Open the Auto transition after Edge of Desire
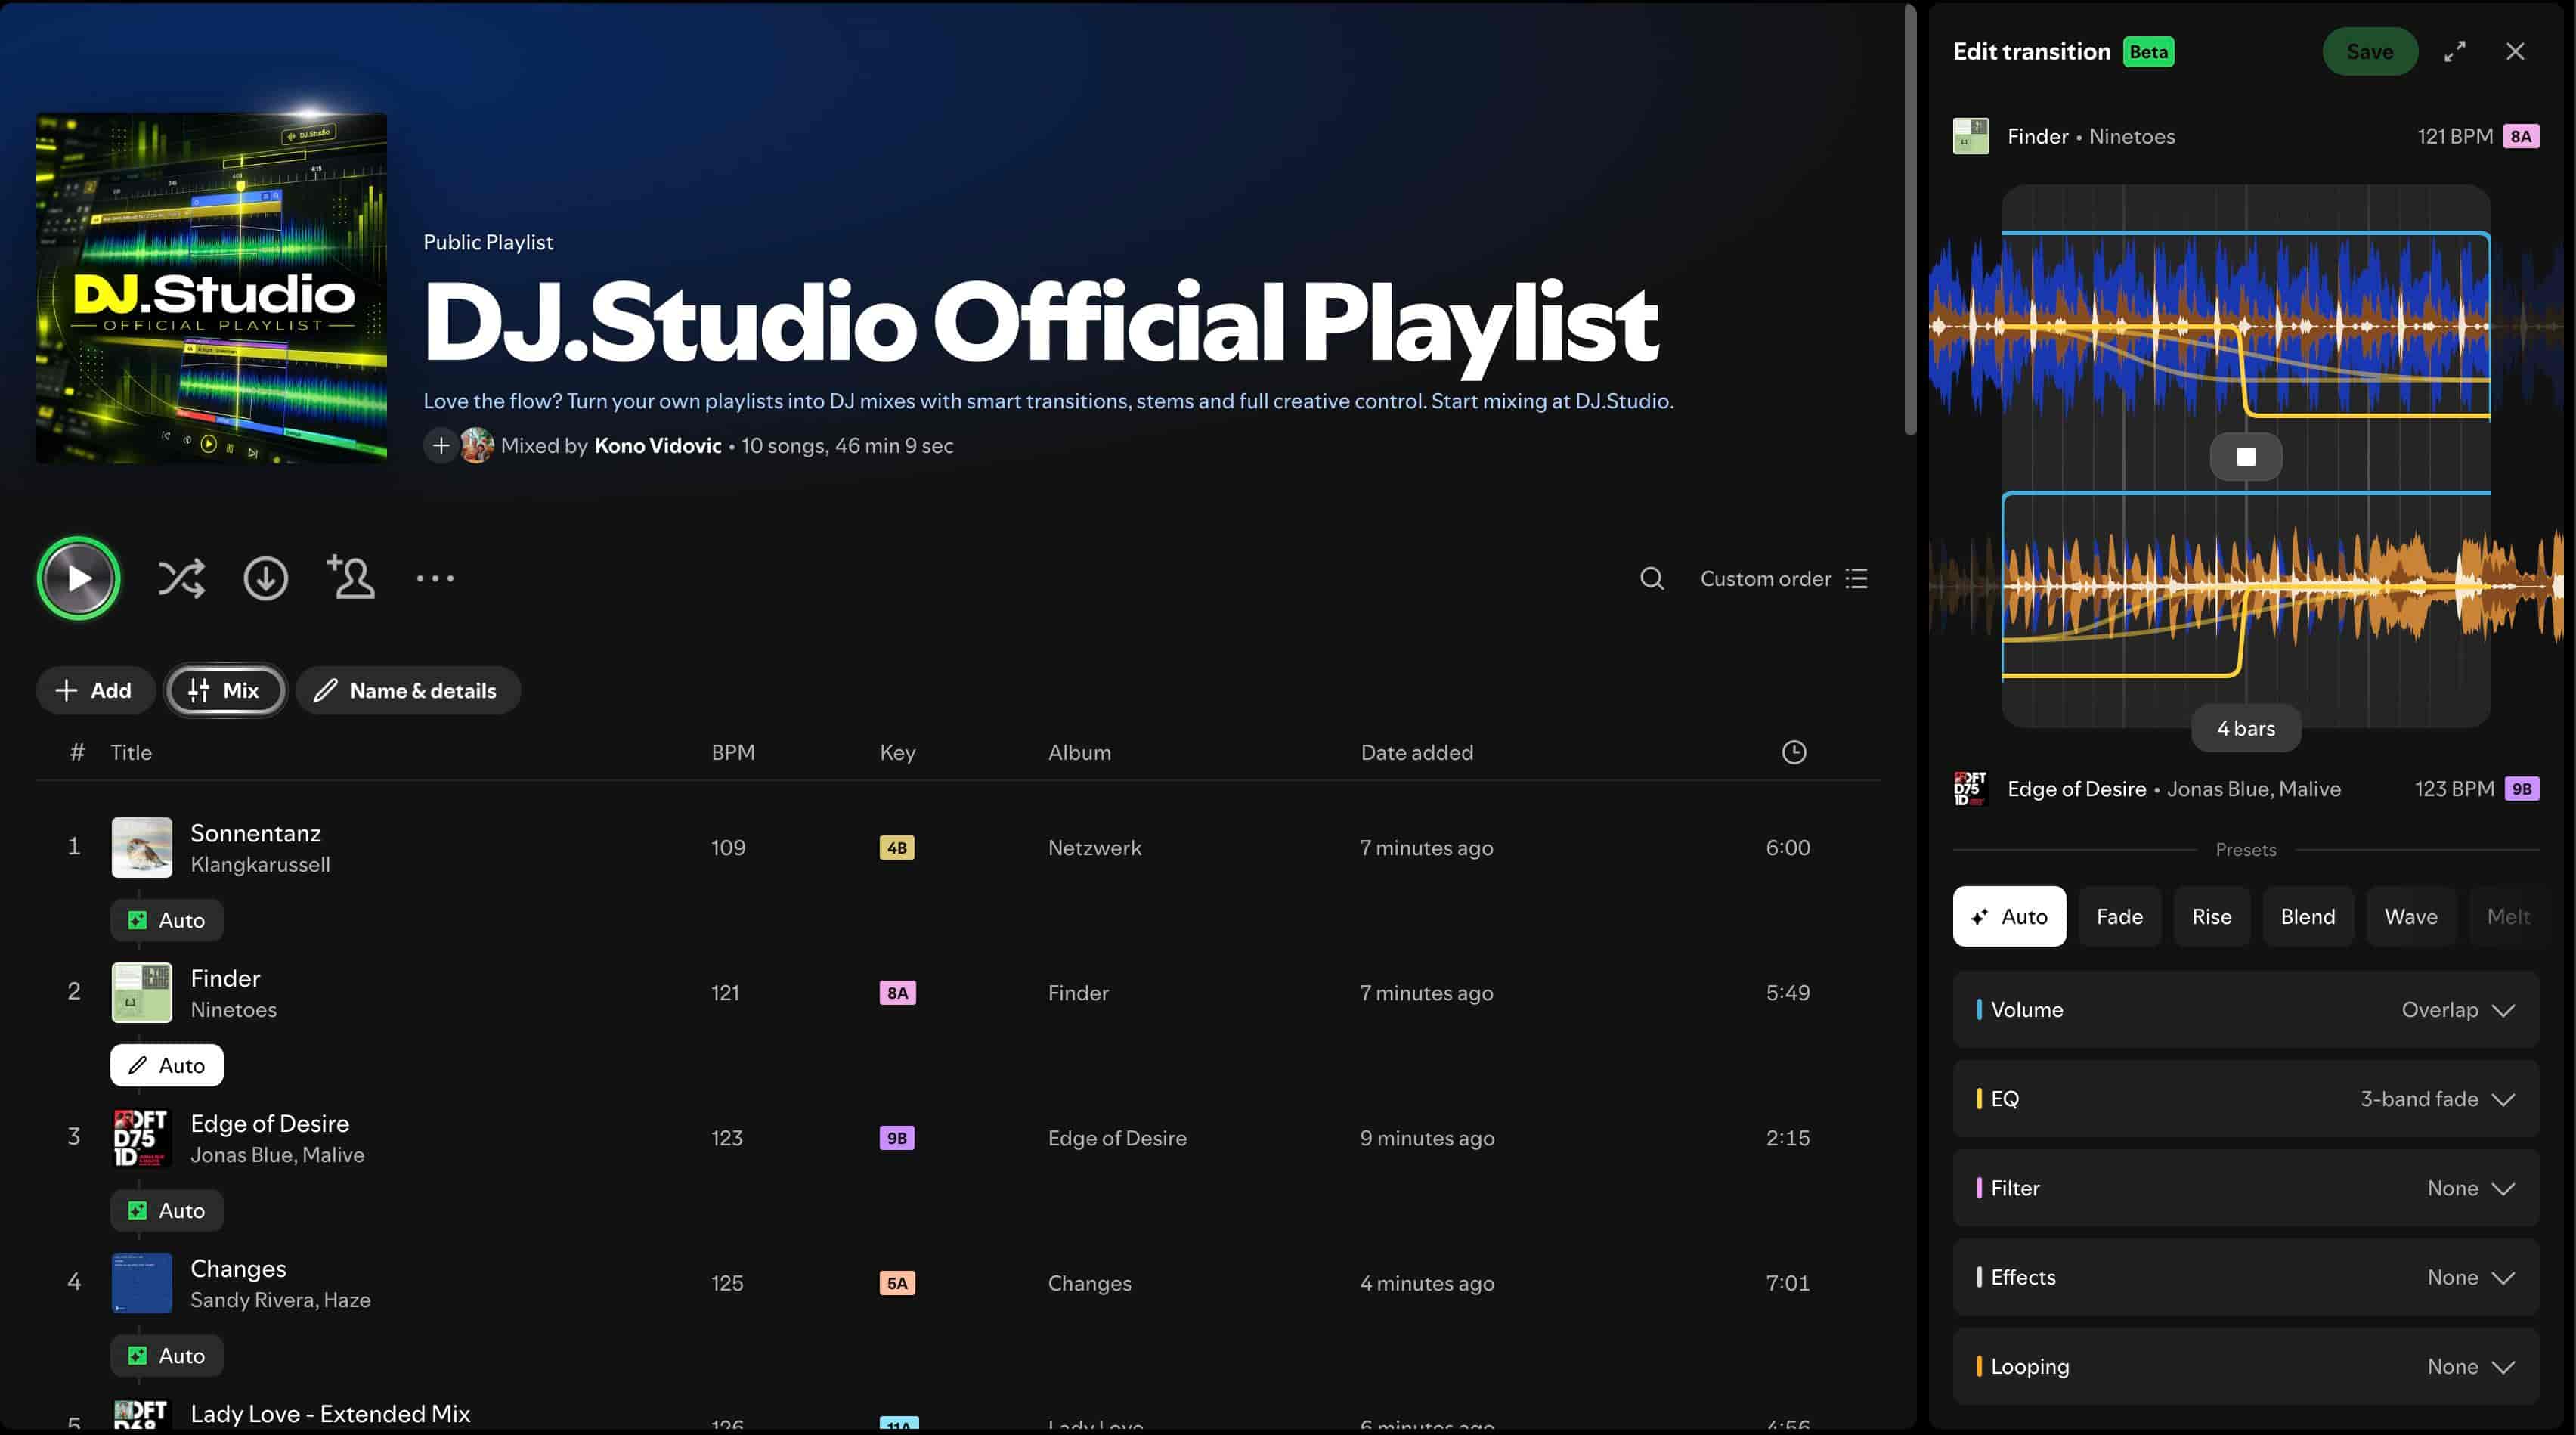This screenshot has width=2576, height=1435. [166, 1210]
